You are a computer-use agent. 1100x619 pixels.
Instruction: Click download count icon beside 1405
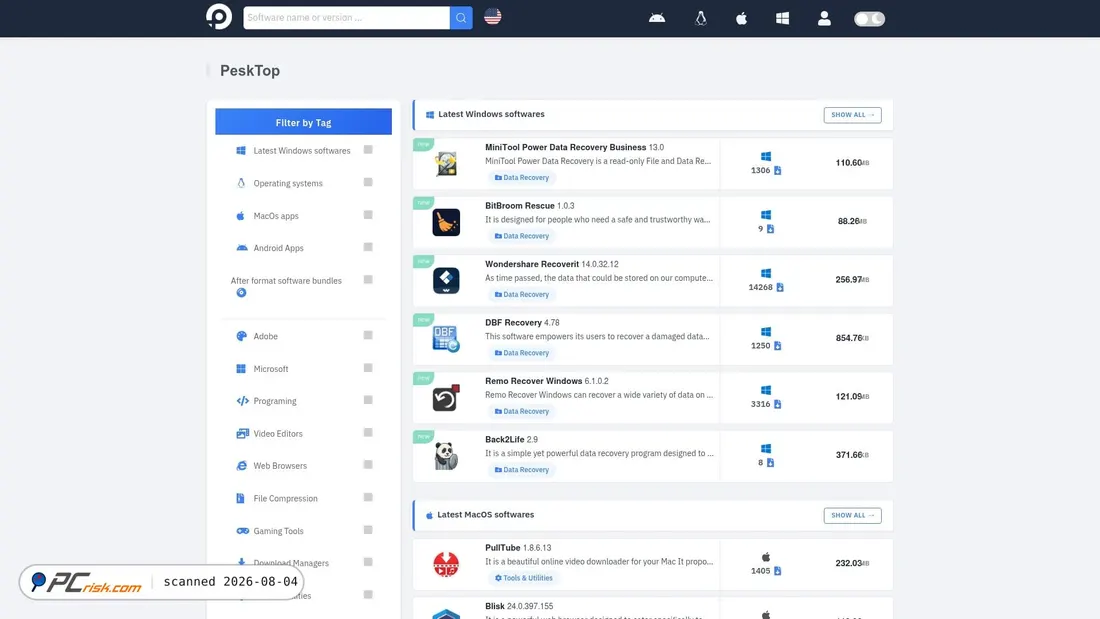coord(777,571)
